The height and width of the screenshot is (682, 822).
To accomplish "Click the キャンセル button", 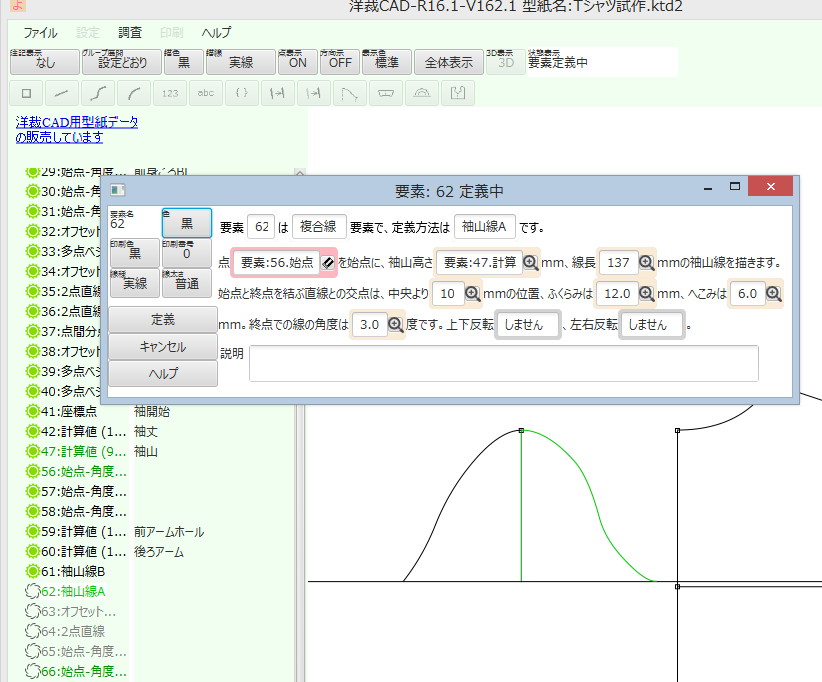I will pos(163,347).
